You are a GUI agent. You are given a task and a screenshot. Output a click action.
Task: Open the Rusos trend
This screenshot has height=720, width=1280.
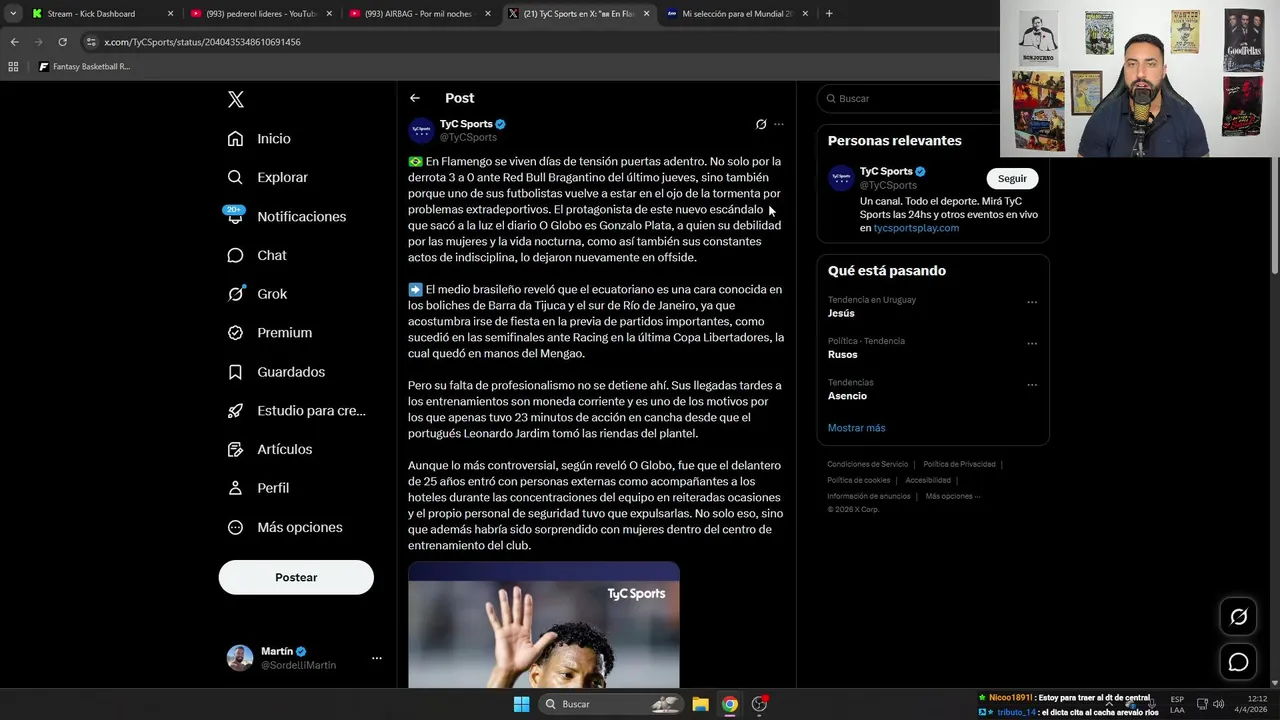[x=842, y=354]
